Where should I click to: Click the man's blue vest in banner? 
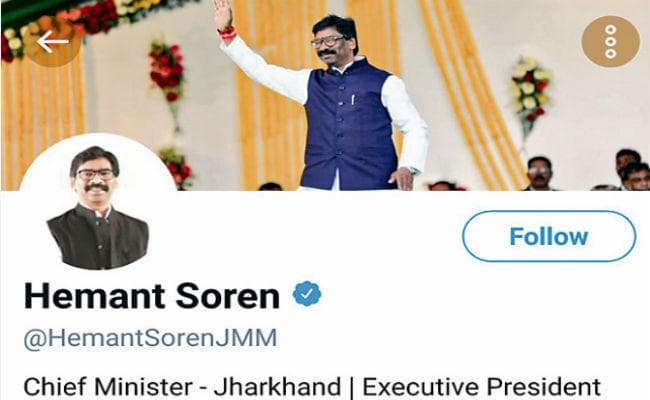(349, 124)
